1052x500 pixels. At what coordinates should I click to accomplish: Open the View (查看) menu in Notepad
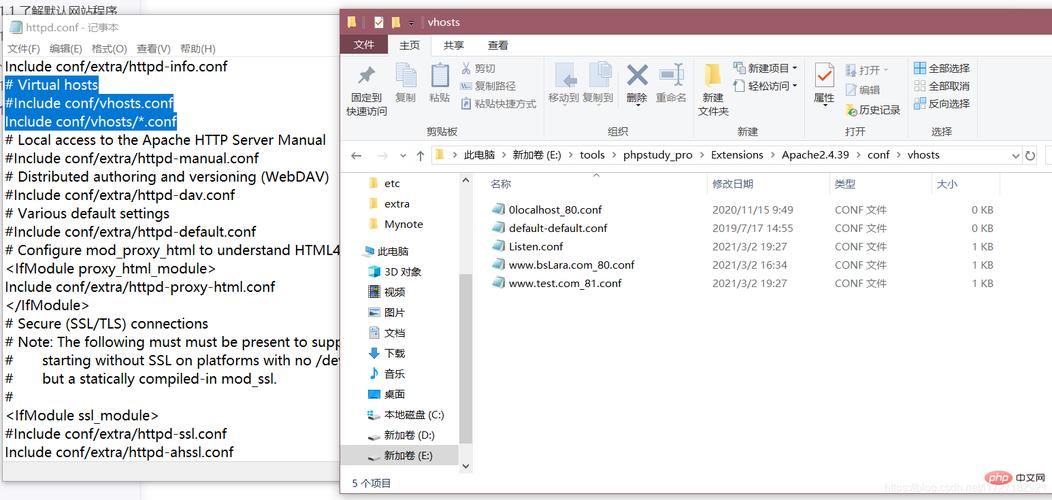point(154,48)
